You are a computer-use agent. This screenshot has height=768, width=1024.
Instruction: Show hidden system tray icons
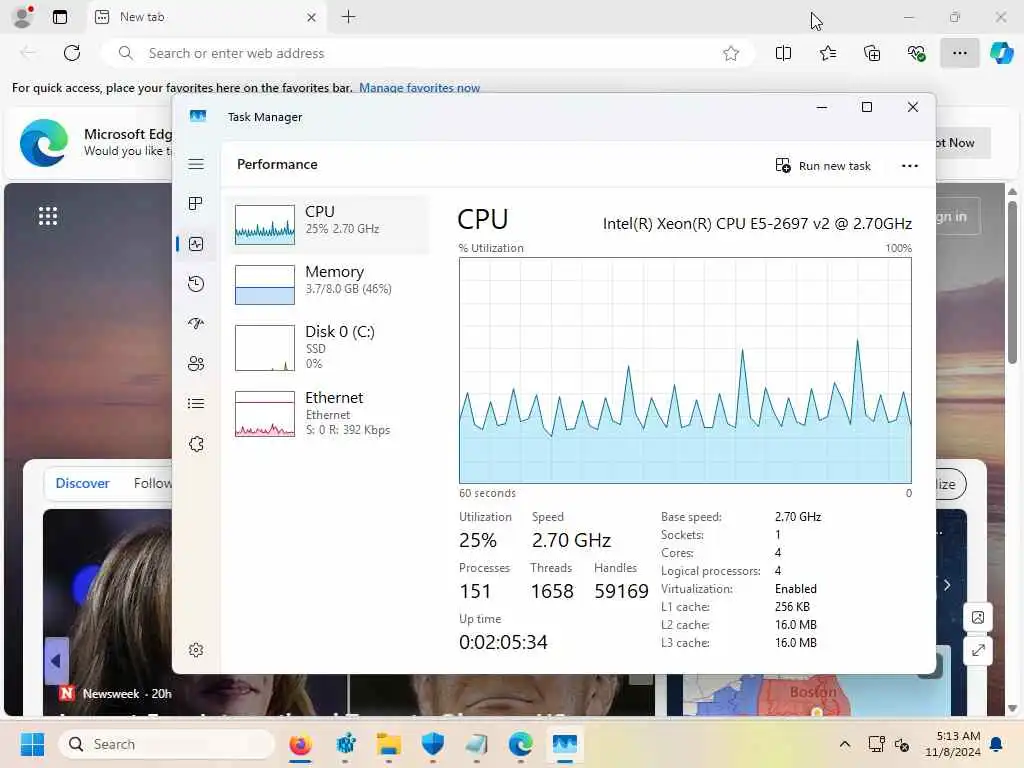(x=844, y=744)
